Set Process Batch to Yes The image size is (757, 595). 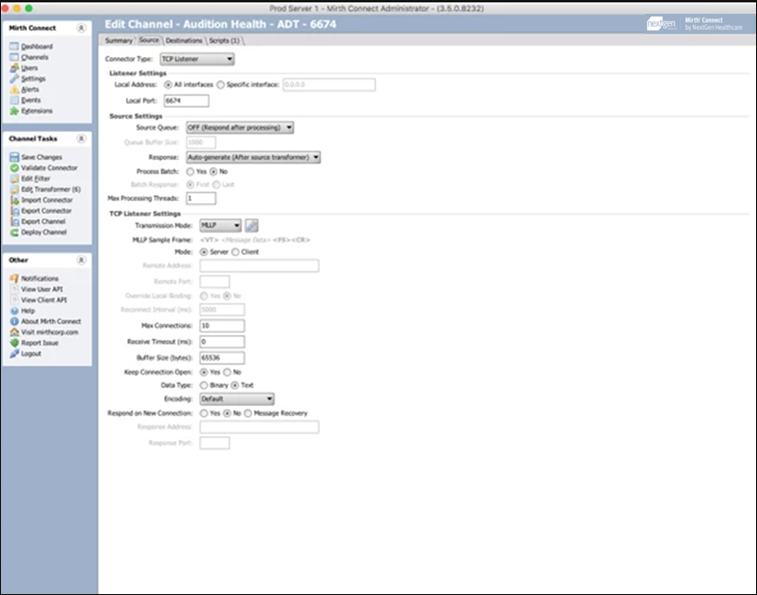pyautogui.click(x=190, y=171)
